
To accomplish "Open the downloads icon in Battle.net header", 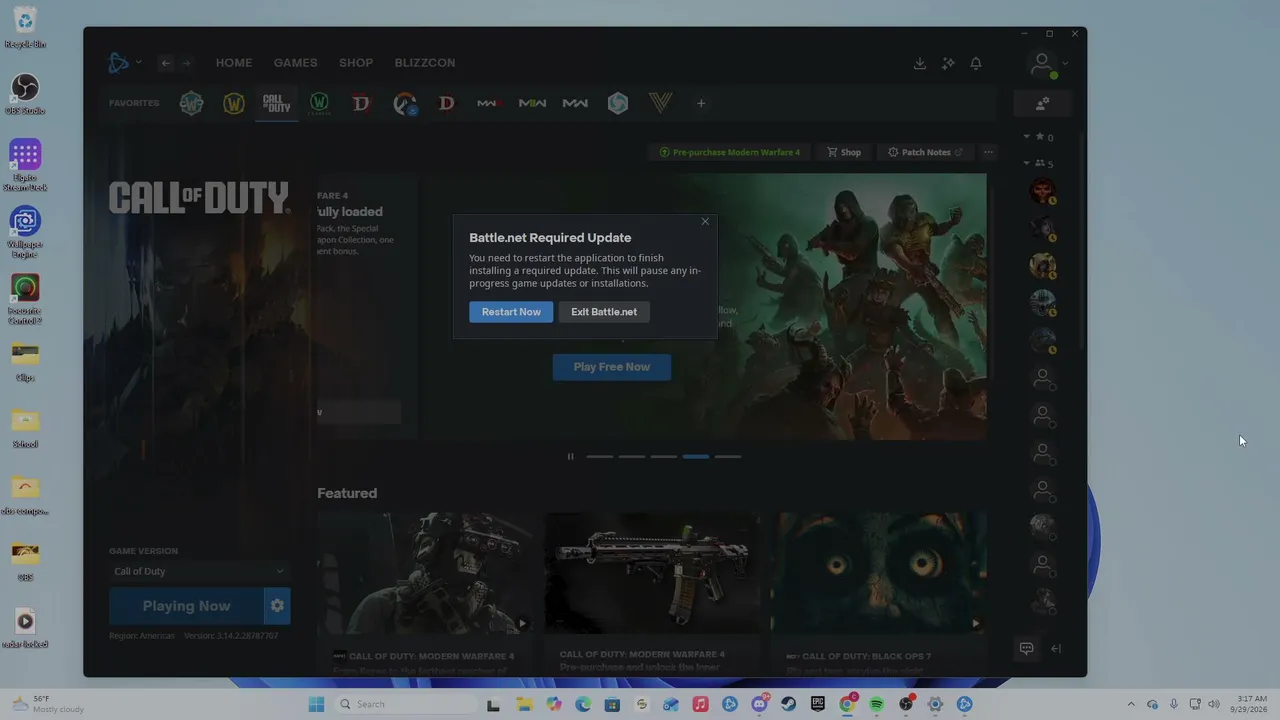I will pyautogui.click(x=920, y=63).
